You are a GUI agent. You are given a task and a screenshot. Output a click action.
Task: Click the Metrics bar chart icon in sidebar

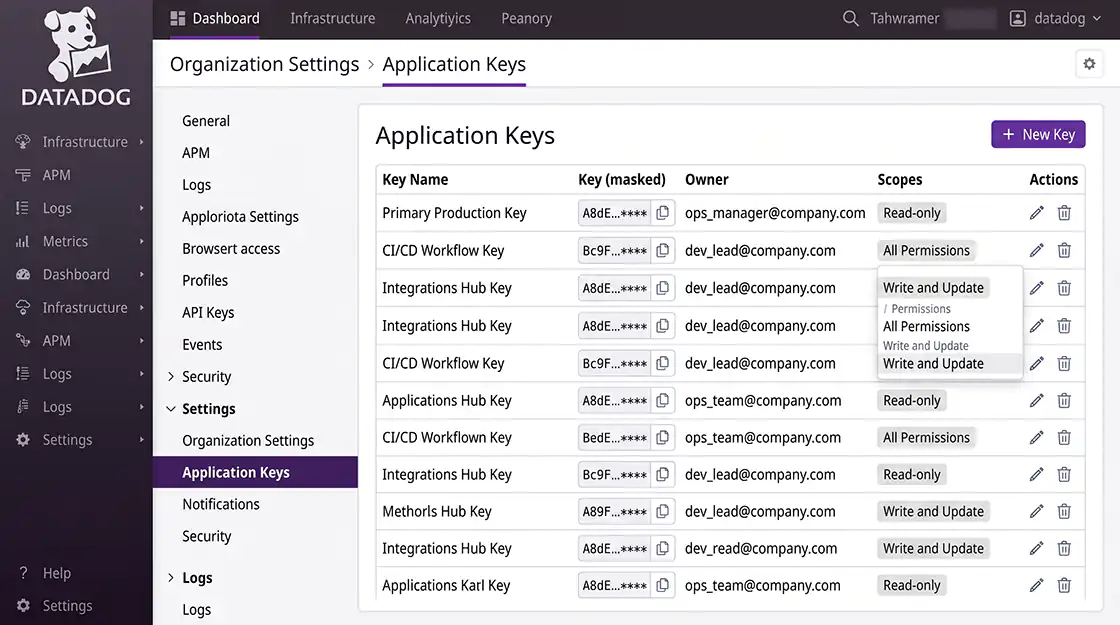(23, 241)
